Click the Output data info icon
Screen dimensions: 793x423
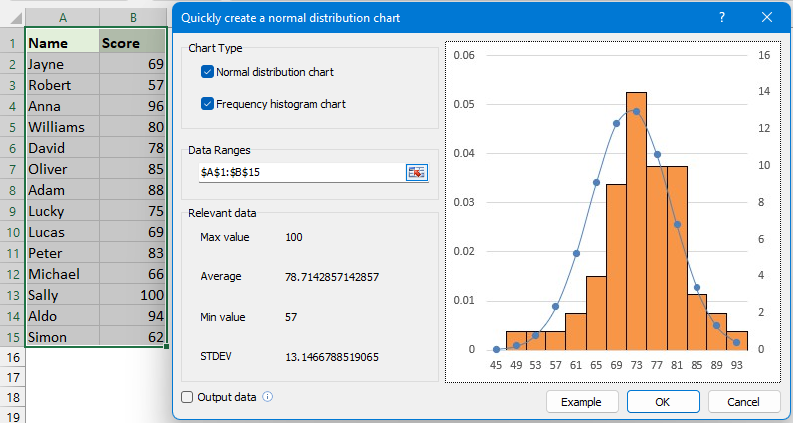pos(267,397)
